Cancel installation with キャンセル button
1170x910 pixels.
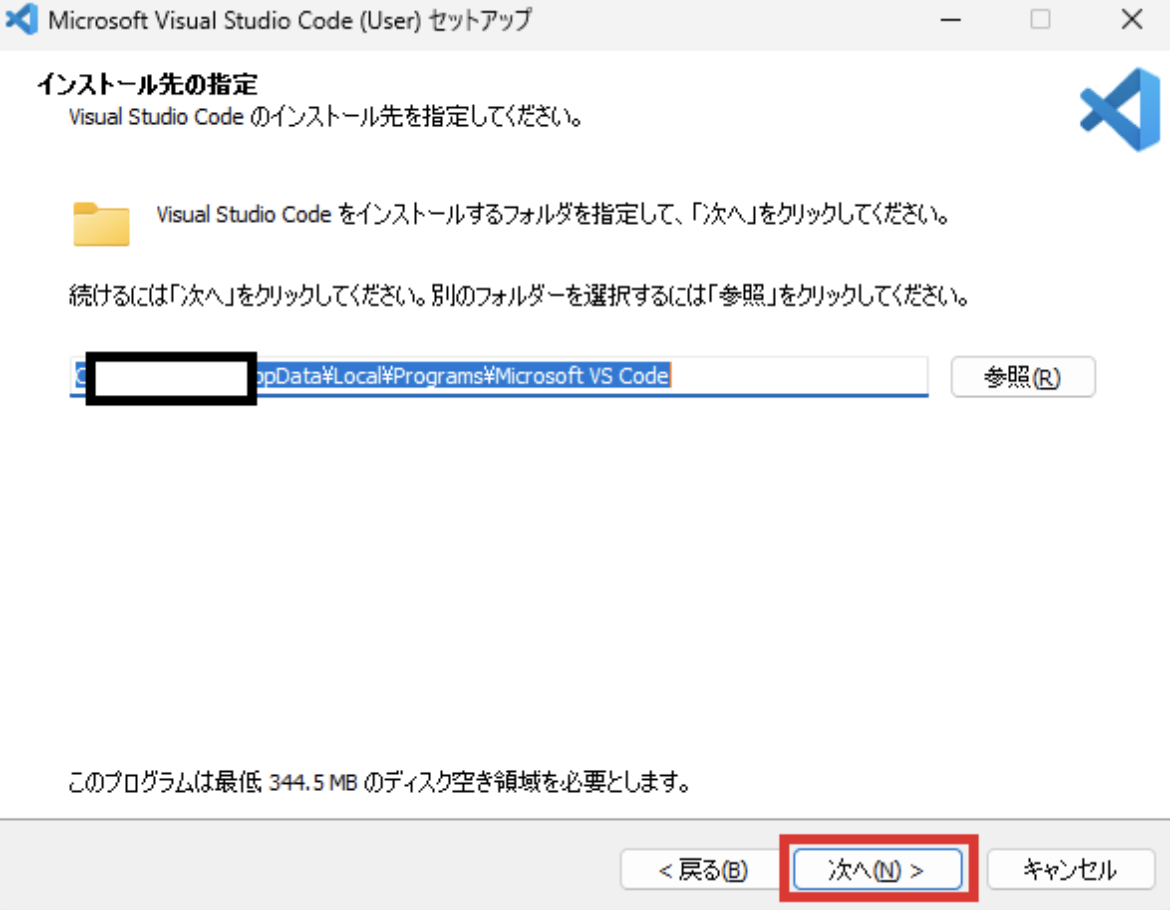1070,868
